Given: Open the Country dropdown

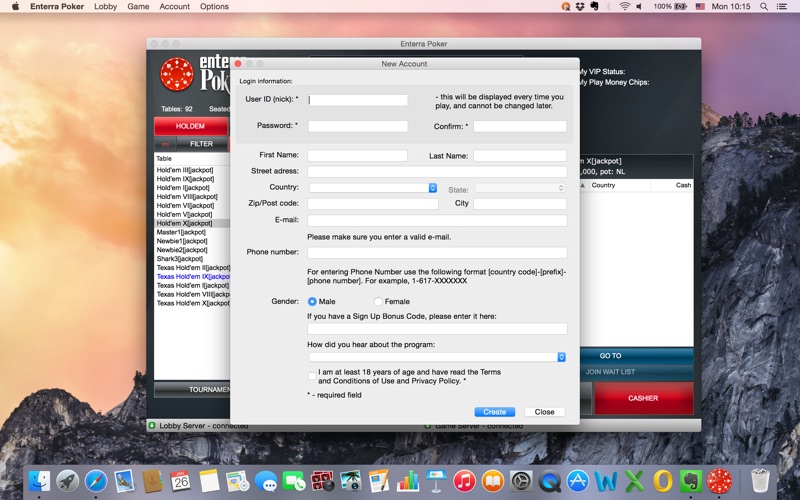Looking at the screenshot, I should click(373, 188).
